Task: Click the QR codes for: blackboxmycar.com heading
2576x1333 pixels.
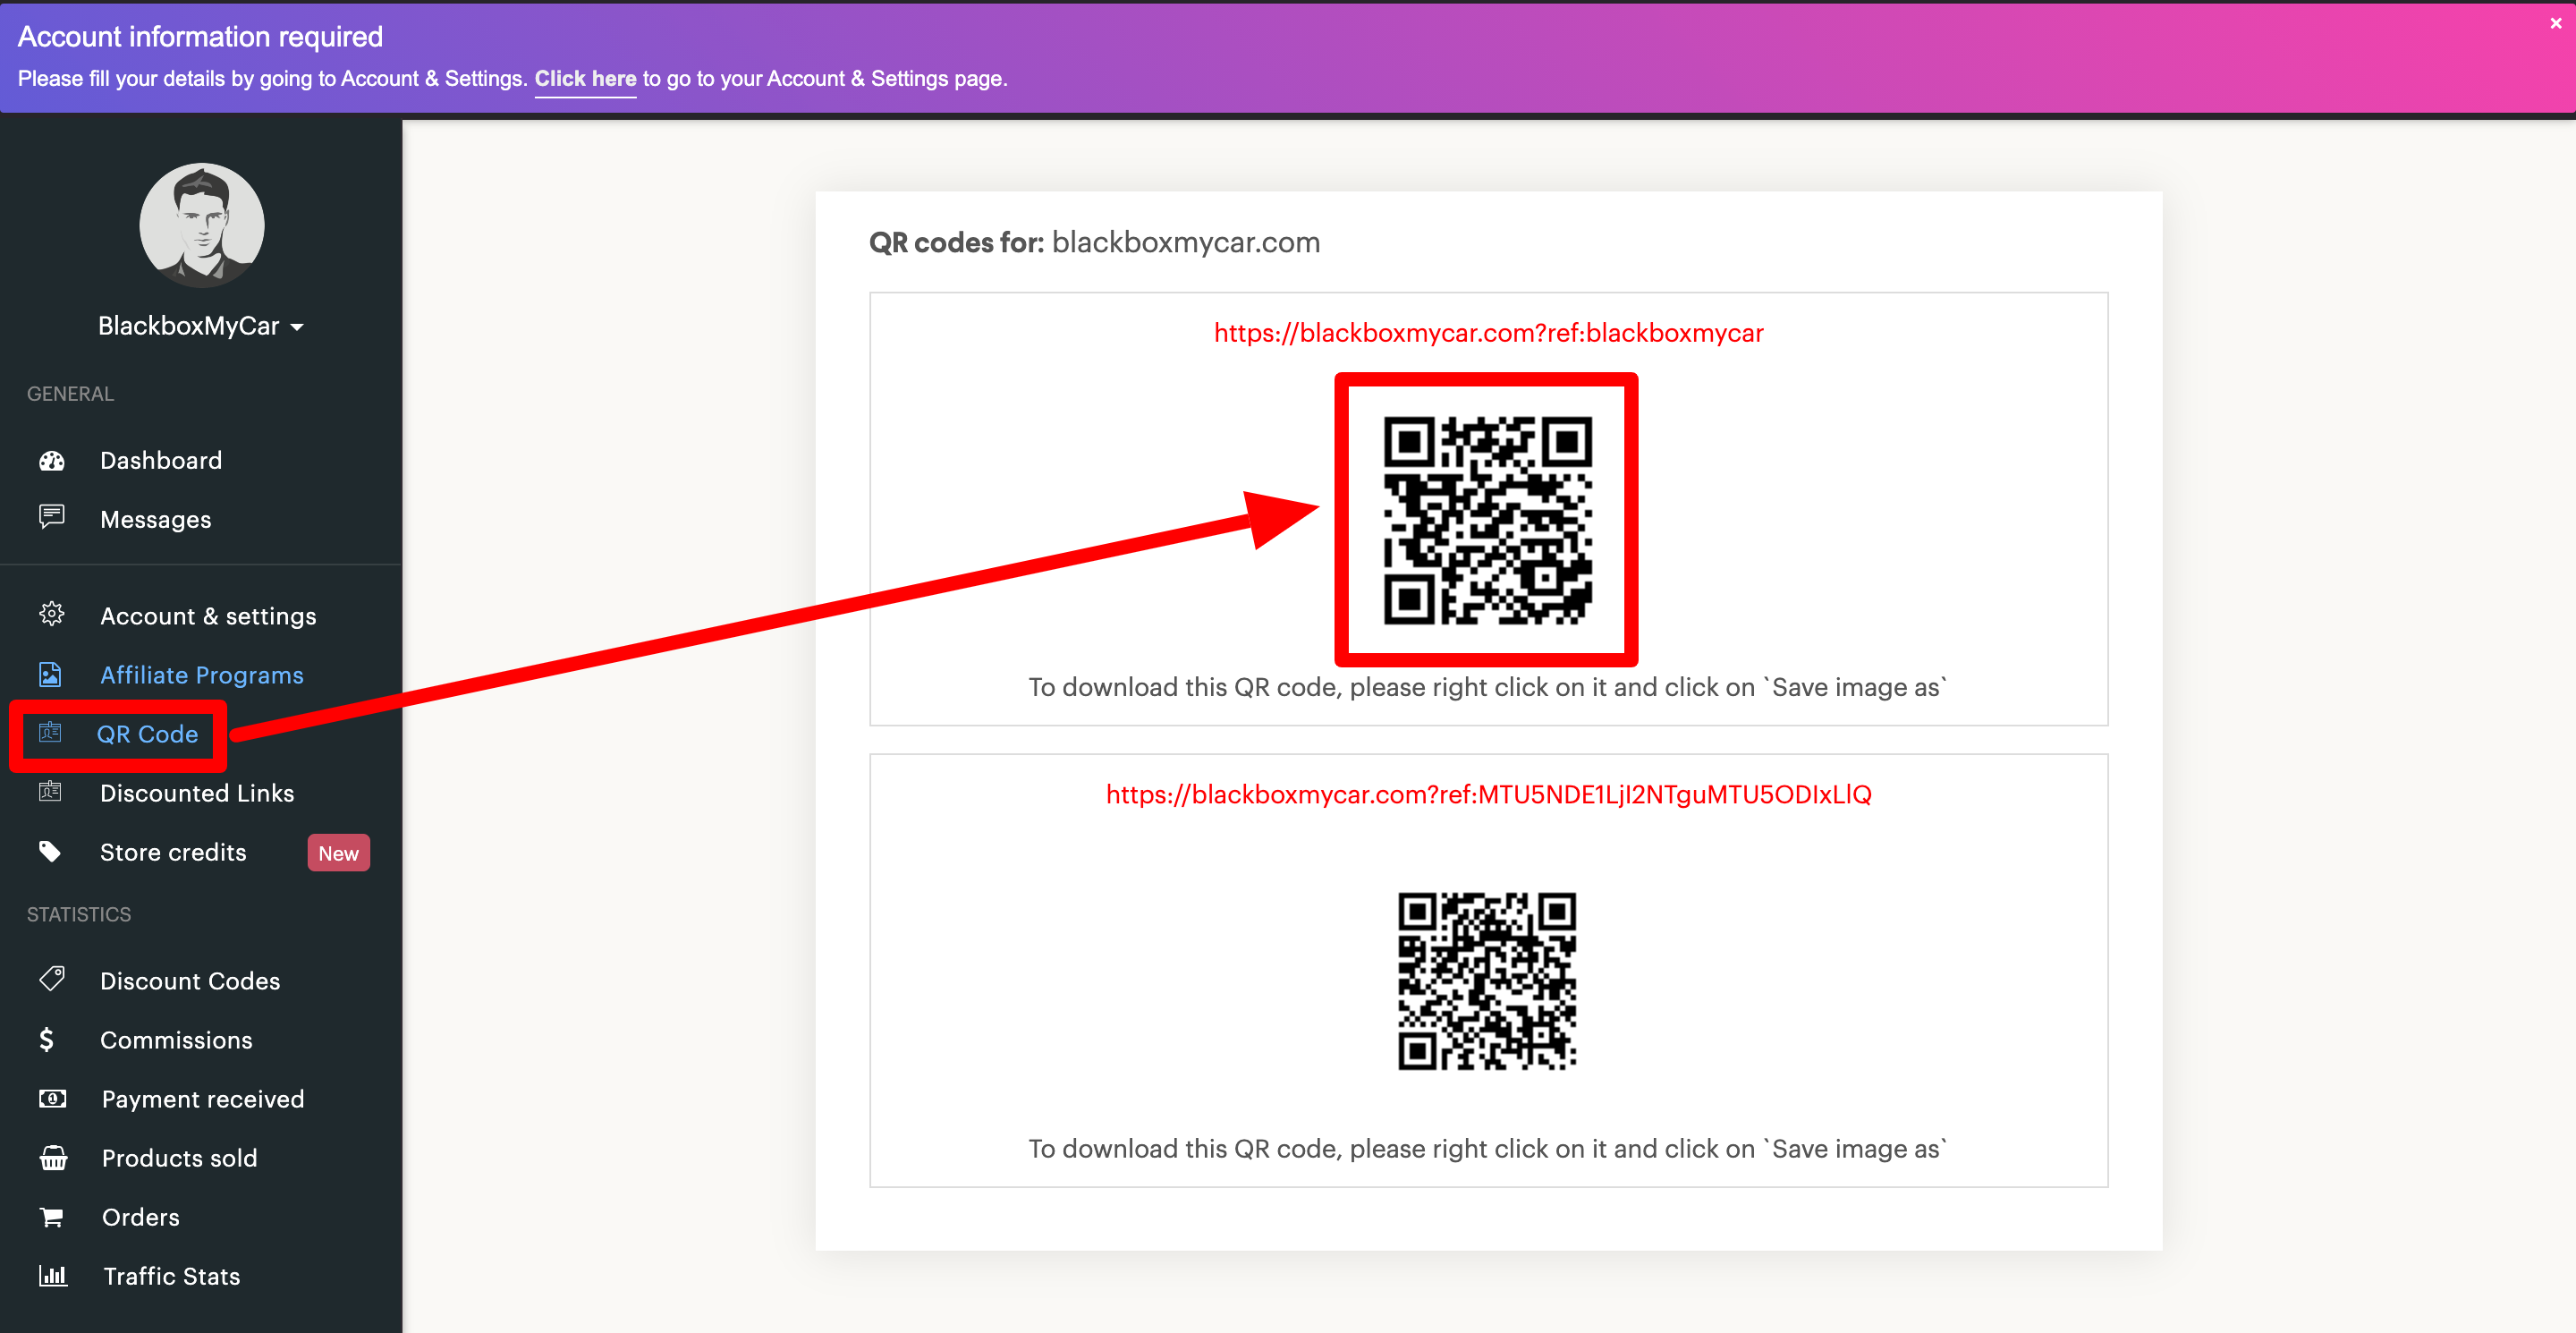Action: (1094, 243)
